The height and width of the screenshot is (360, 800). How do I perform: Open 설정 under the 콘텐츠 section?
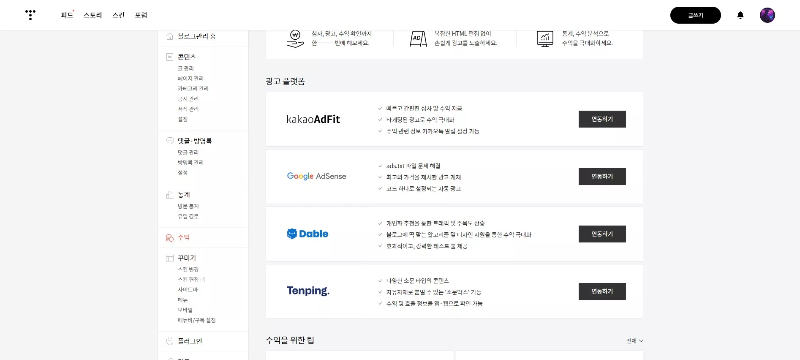[182, 119]
